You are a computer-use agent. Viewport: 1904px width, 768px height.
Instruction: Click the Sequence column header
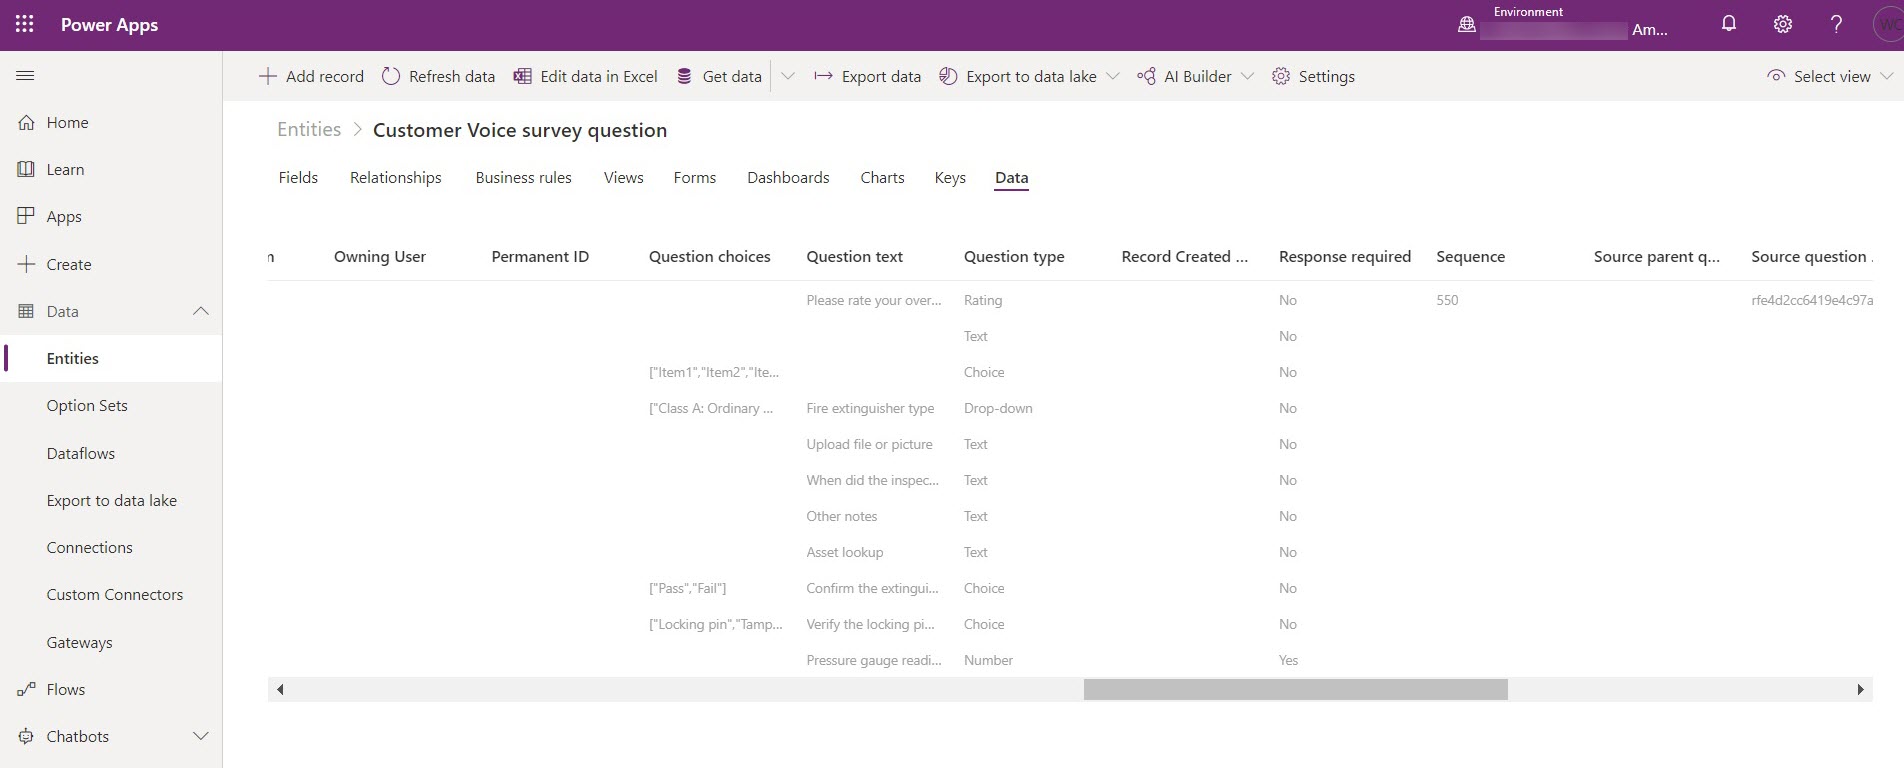point(1471,256)
